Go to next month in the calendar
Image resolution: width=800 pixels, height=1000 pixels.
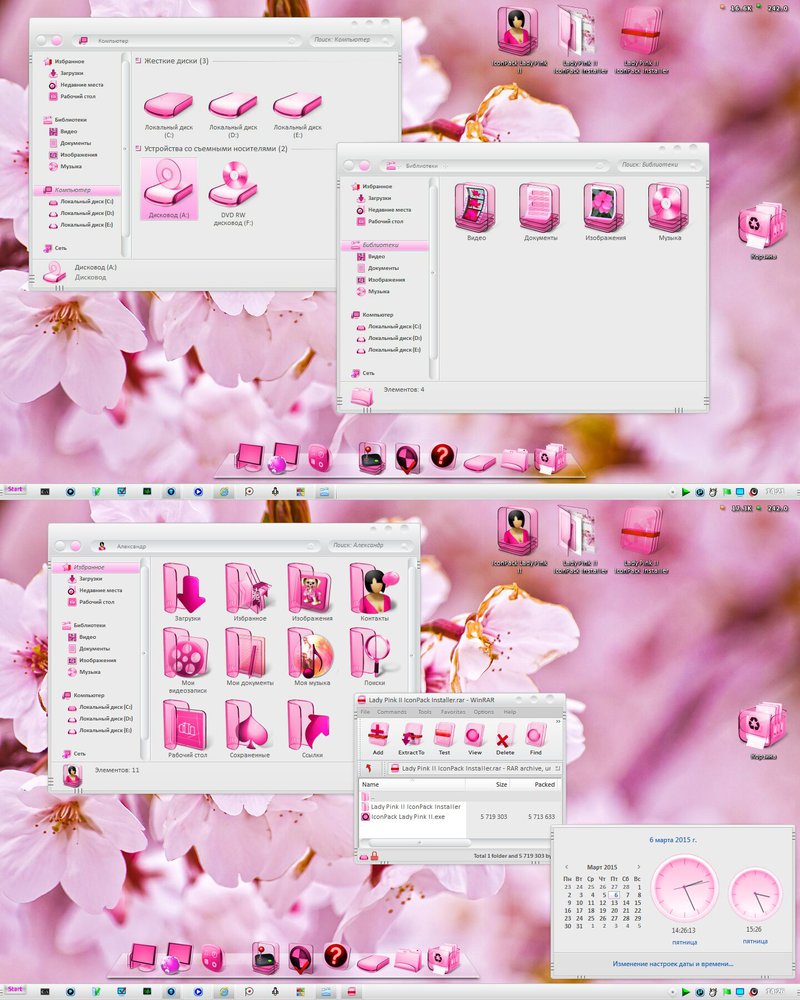tap(639, 866)
